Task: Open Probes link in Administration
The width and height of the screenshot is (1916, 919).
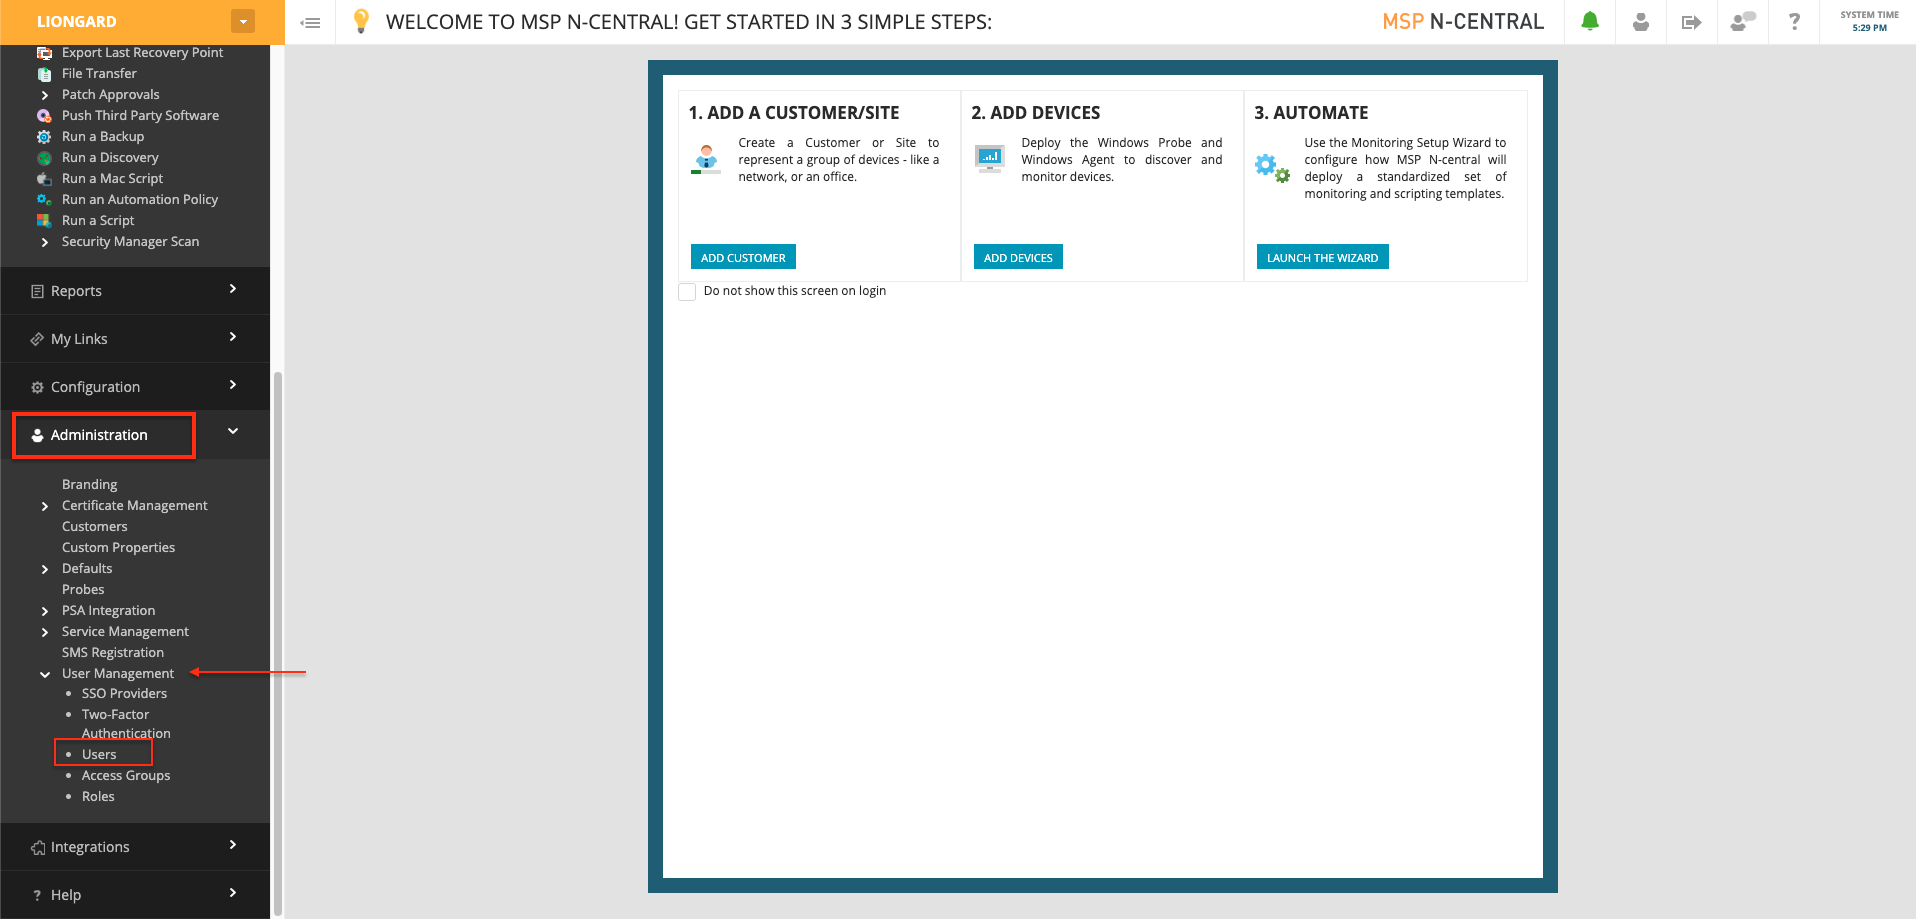Action: point(83,589)
